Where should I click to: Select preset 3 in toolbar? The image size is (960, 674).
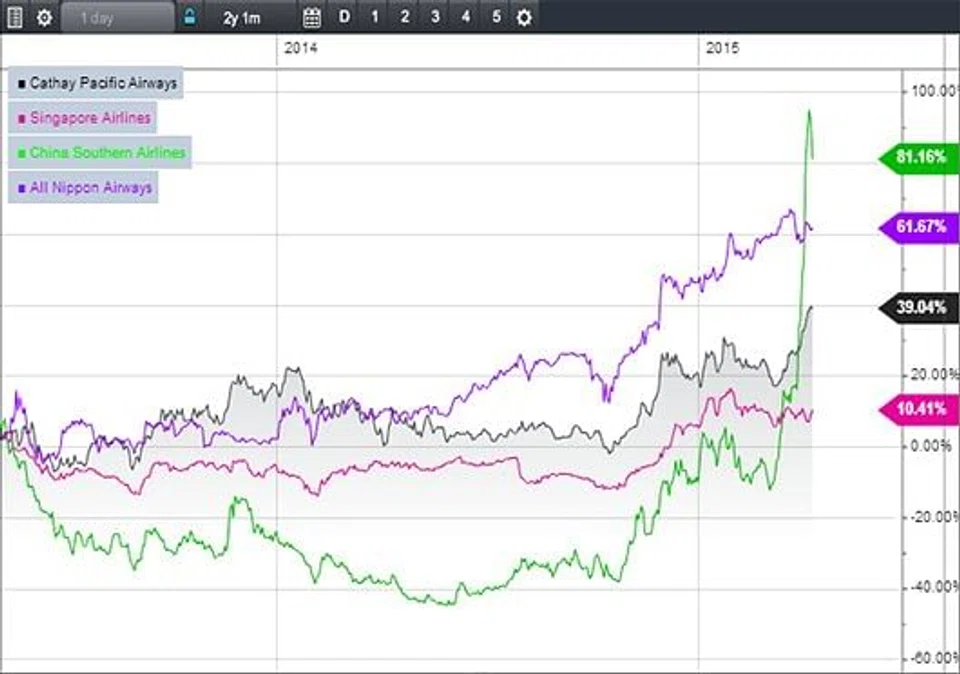[435, 18]
